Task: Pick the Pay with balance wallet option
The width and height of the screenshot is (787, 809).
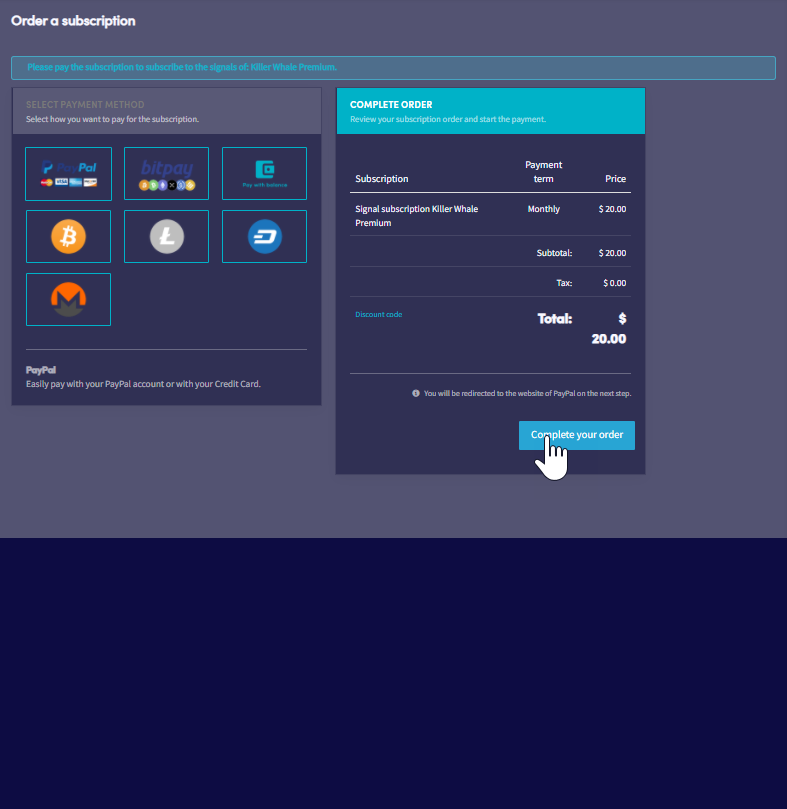Action: pos(264,173)
